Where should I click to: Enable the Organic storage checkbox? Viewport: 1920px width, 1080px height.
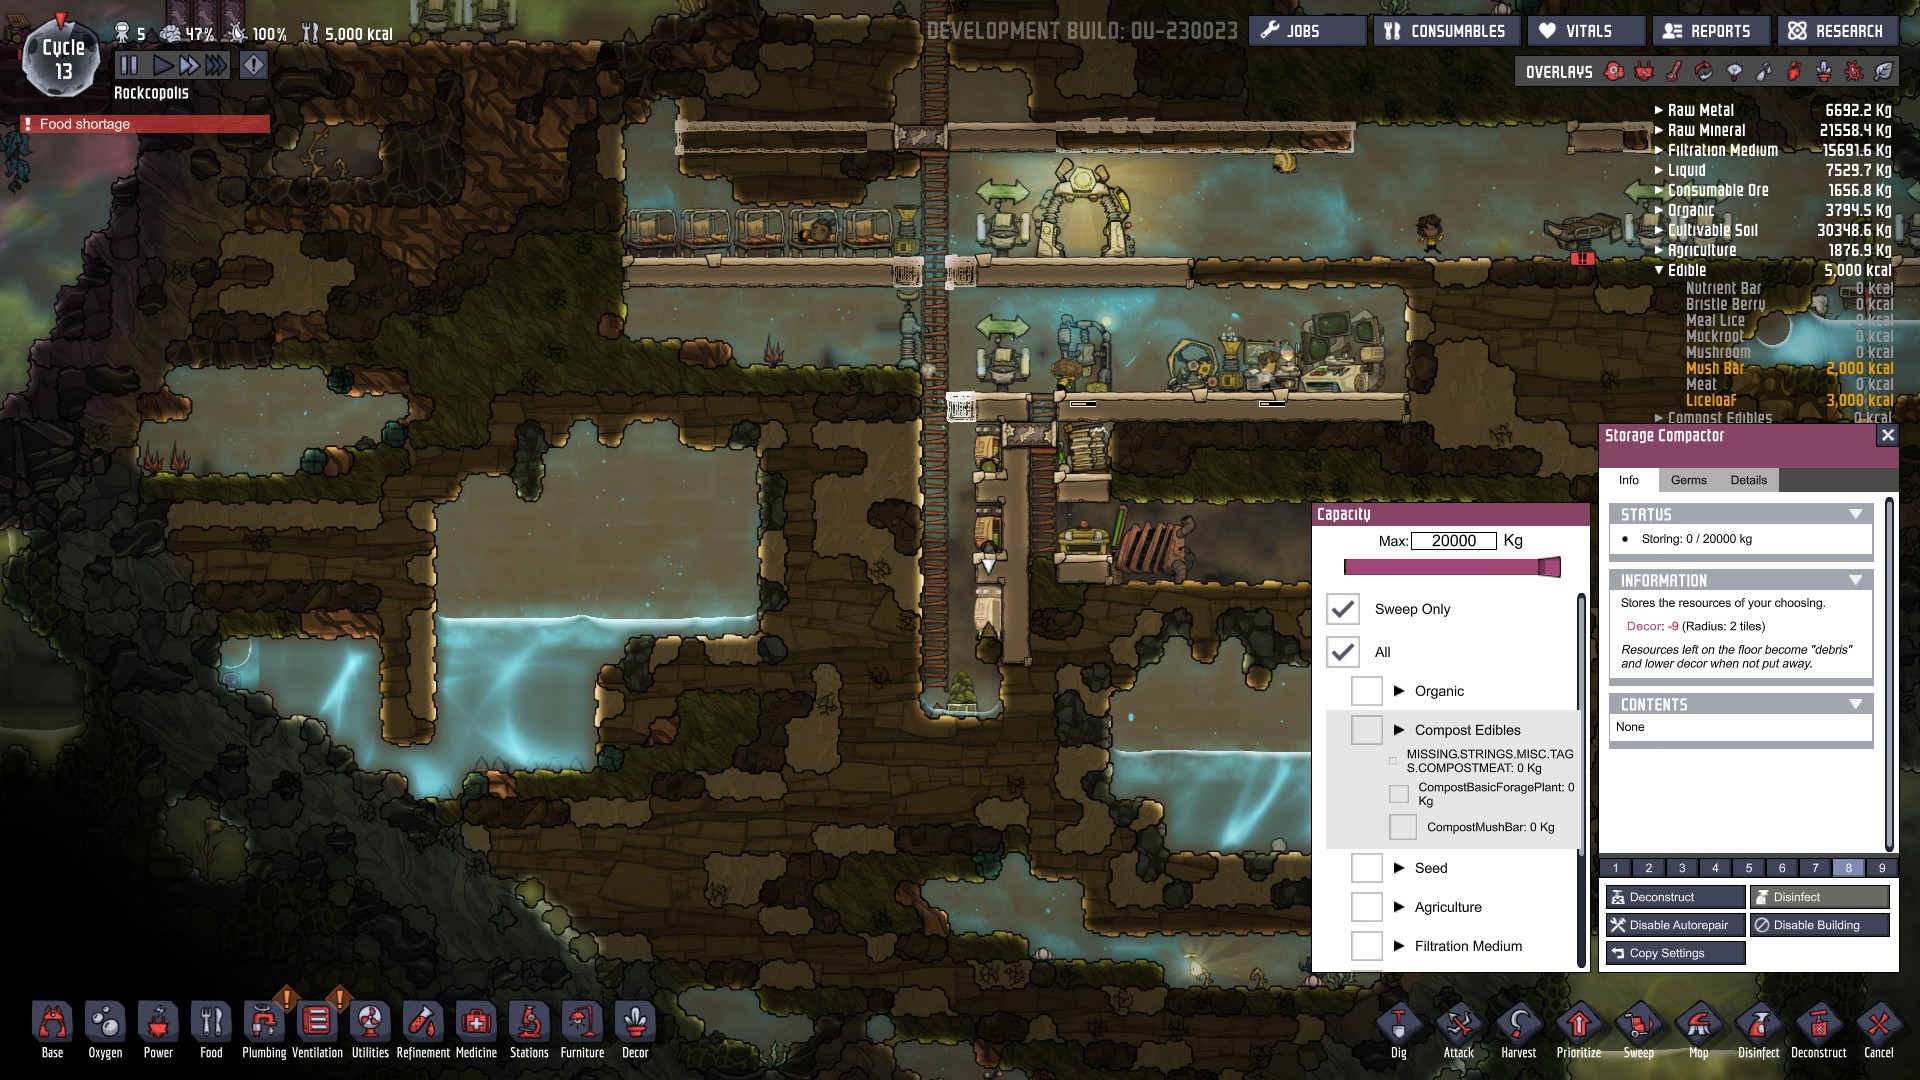click(1367, 691)
